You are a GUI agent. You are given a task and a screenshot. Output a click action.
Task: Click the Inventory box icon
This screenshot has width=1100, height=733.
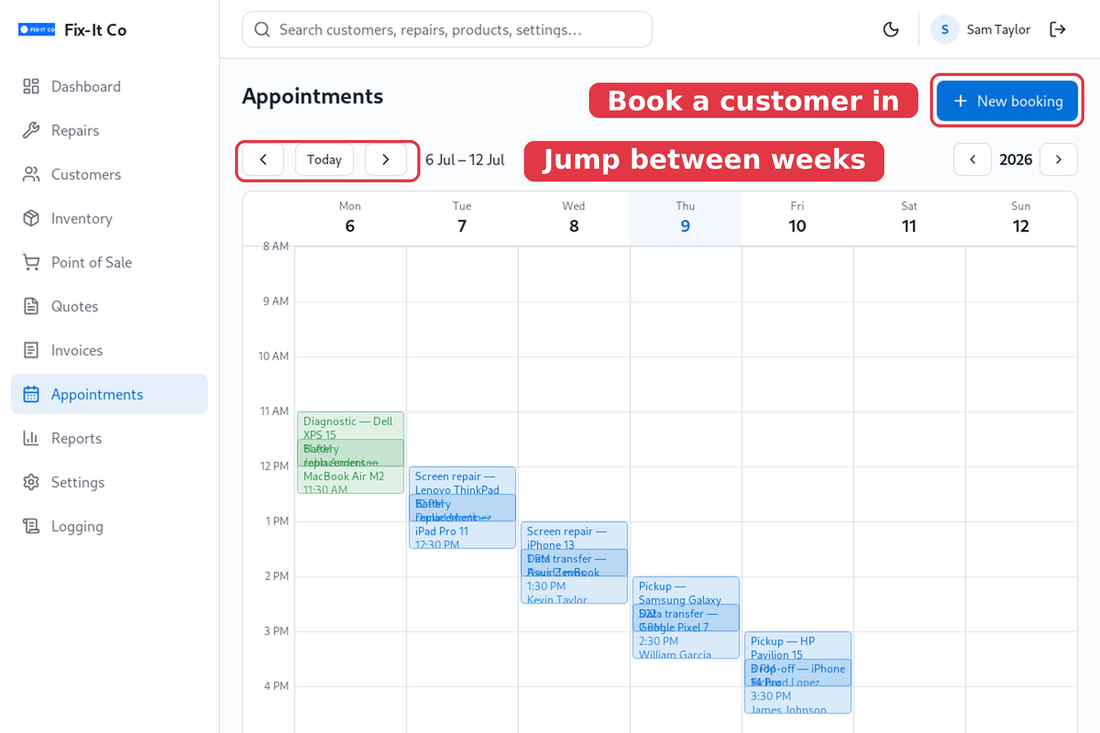(x=31, y=218)
